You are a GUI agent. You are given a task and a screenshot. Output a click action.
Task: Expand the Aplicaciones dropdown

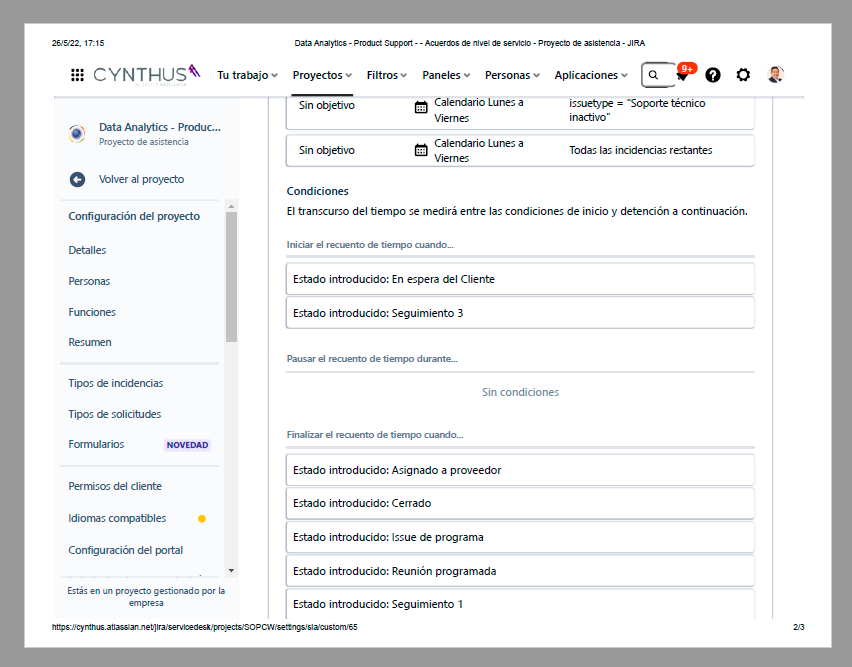591,75
